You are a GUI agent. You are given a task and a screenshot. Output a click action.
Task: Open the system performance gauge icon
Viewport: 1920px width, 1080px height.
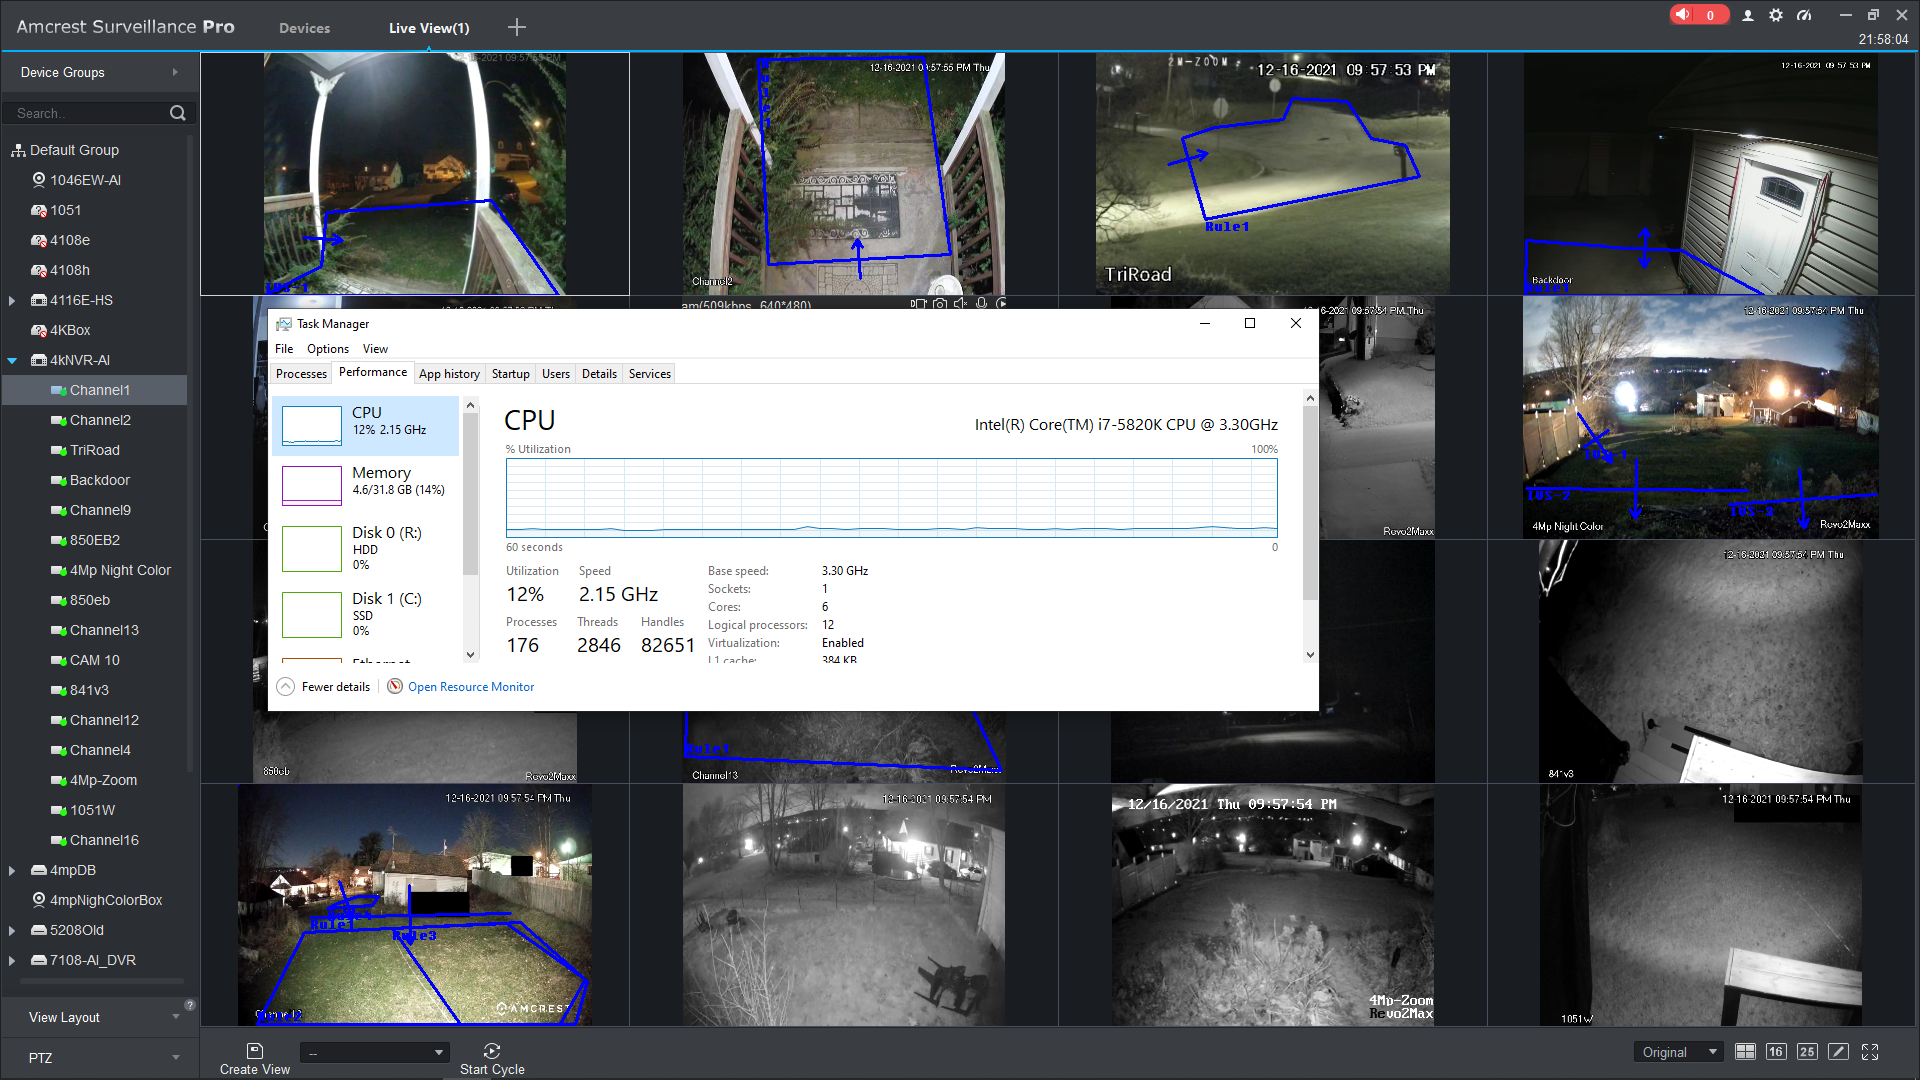tap(1804, 15)
